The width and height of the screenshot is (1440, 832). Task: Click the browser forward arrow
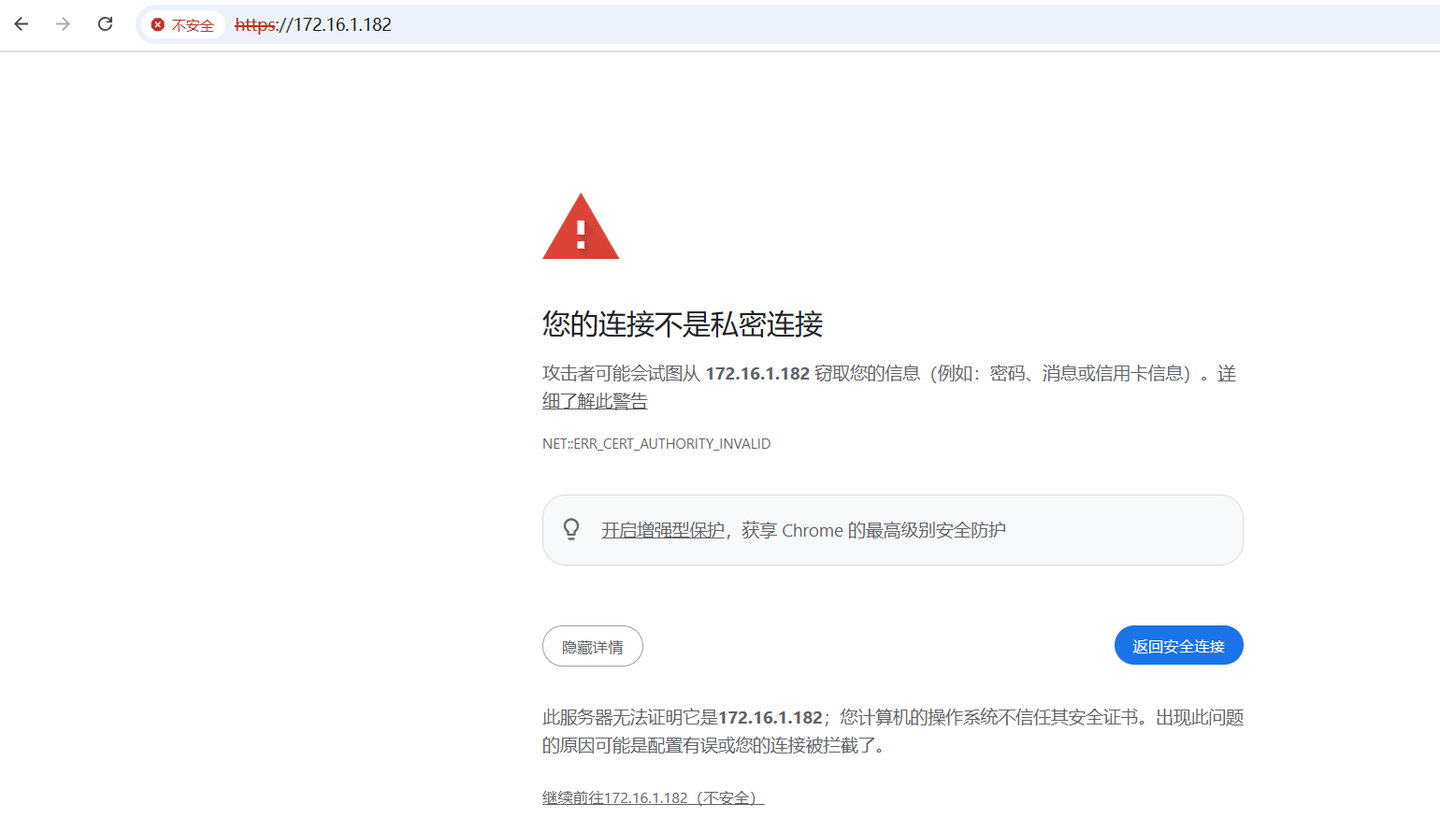pos(63,25)
